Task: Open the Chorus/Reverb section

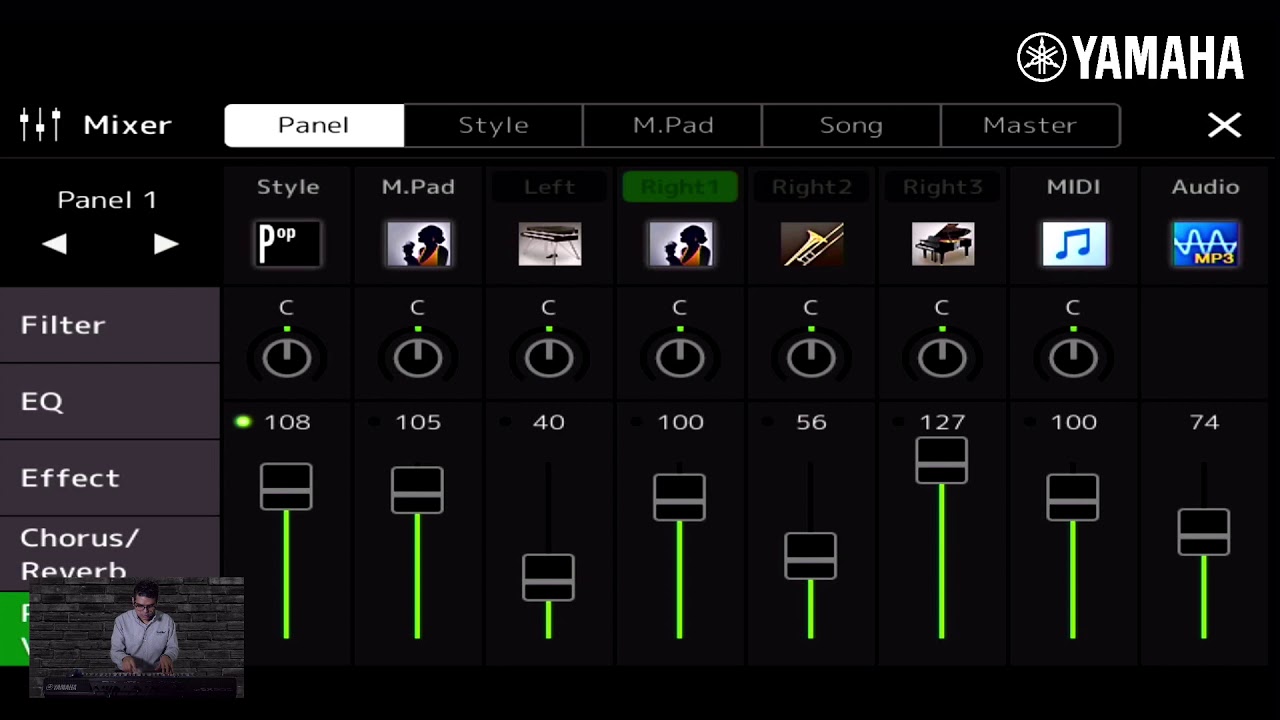Action: point(109,552)
